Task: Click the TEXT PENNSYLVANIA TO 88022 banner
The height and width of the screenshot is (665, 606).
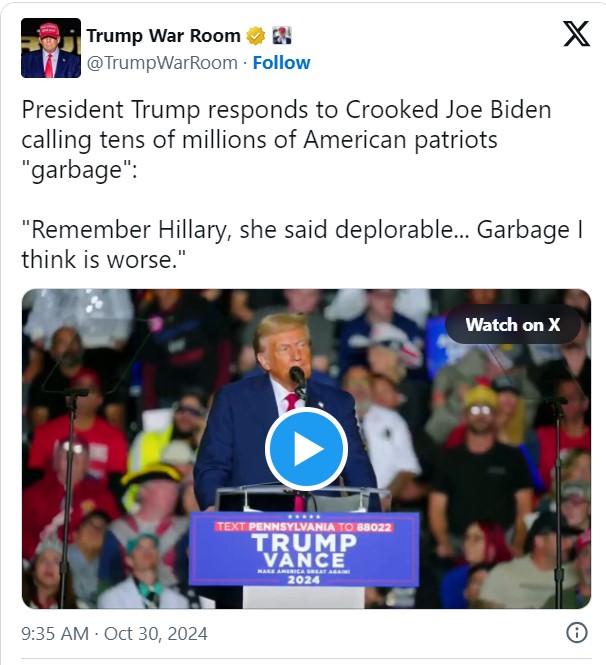Action: 304,527
